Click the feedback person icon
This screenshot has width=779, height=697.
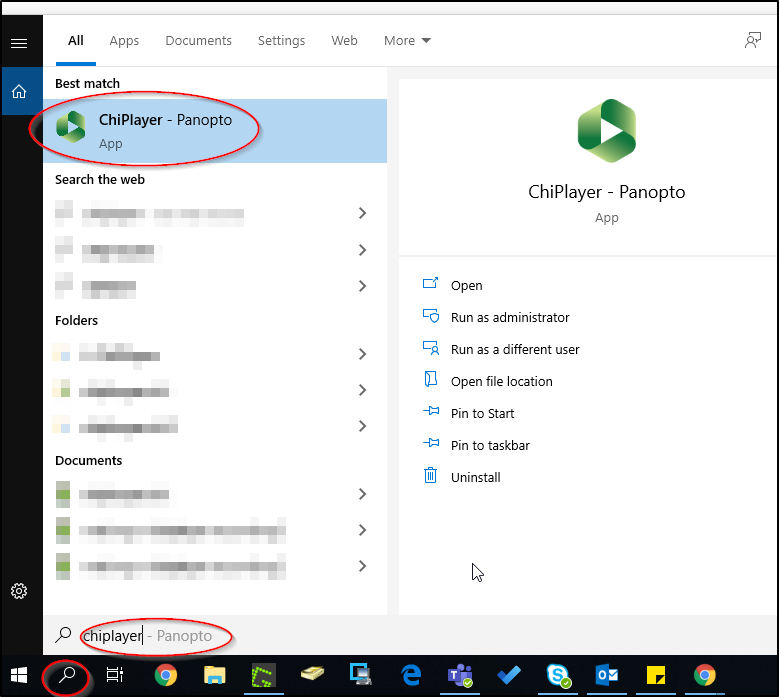pyautogui.click(x=753, y=40)
